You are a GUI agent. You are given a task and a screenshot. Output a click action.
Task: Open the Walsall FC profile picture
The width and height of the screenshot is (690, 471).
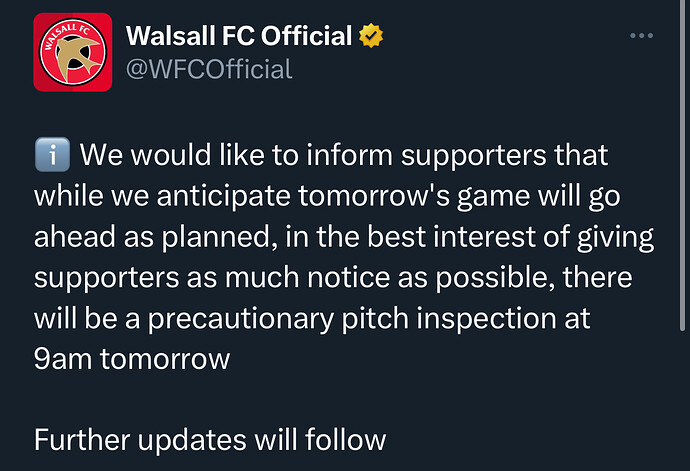[73, 52]
